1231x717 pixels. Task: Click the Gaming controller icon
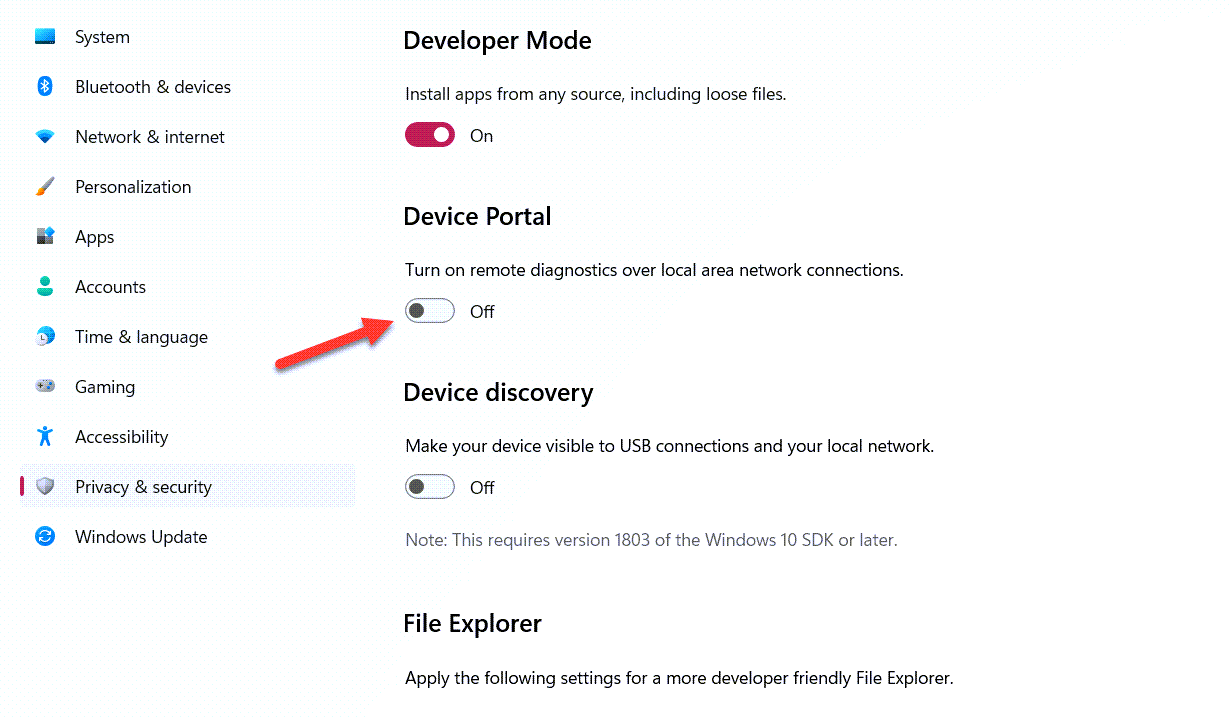pyautogui.click(x=45, y=387)
